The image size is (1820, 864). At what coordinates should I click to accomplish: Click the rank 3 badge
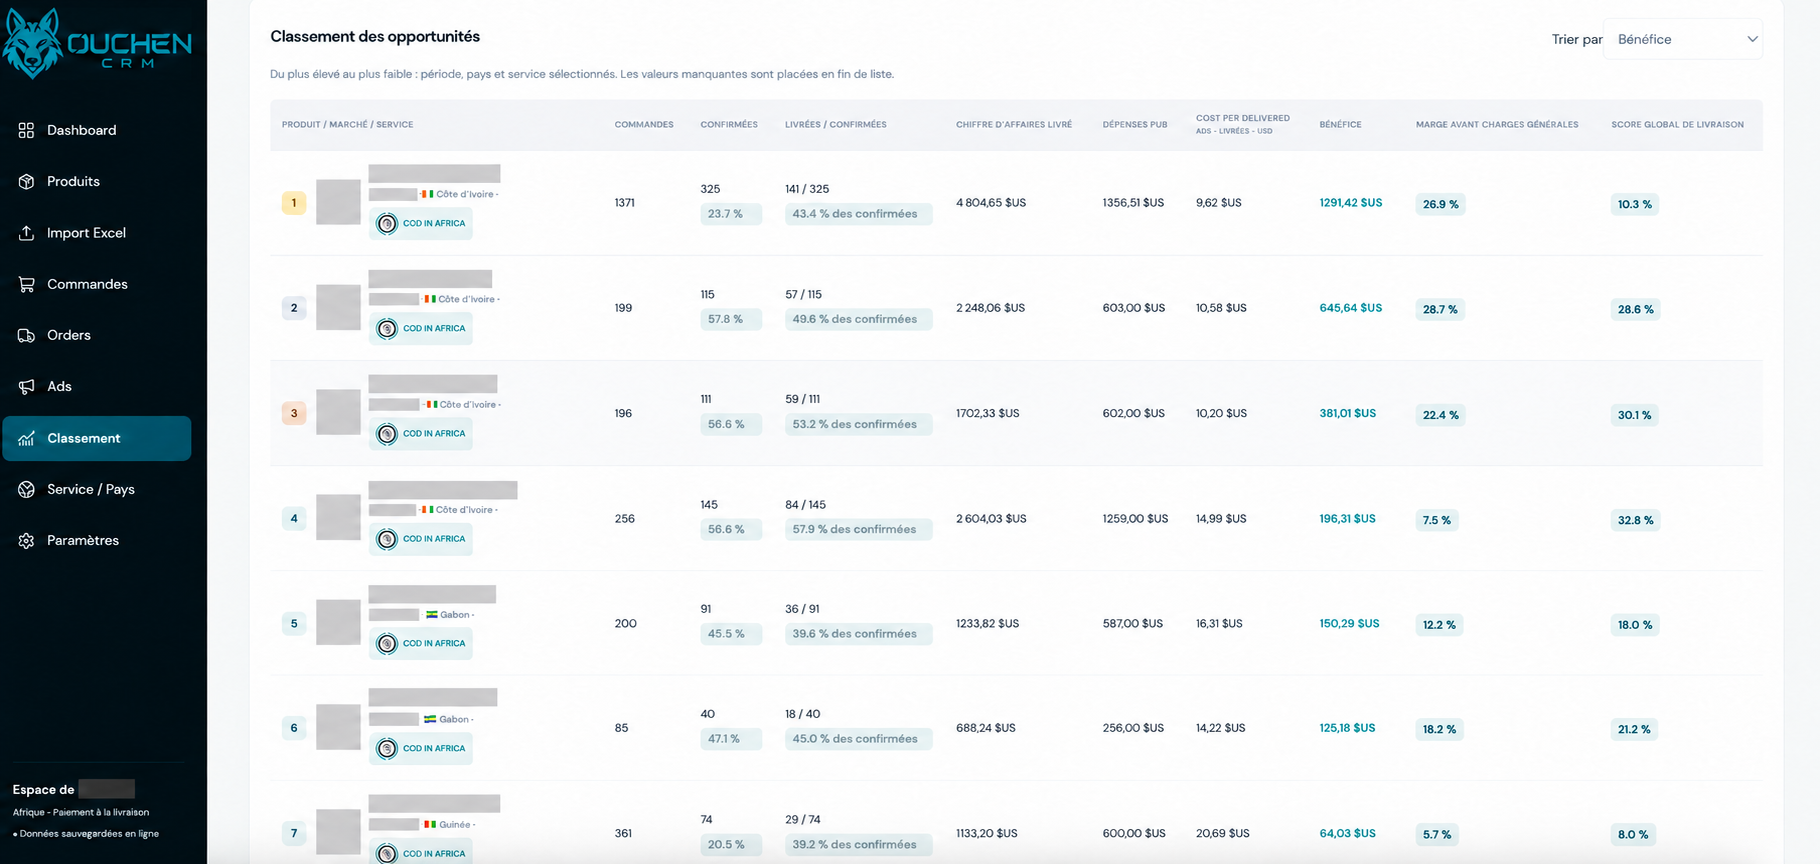(x=294, y=413)
